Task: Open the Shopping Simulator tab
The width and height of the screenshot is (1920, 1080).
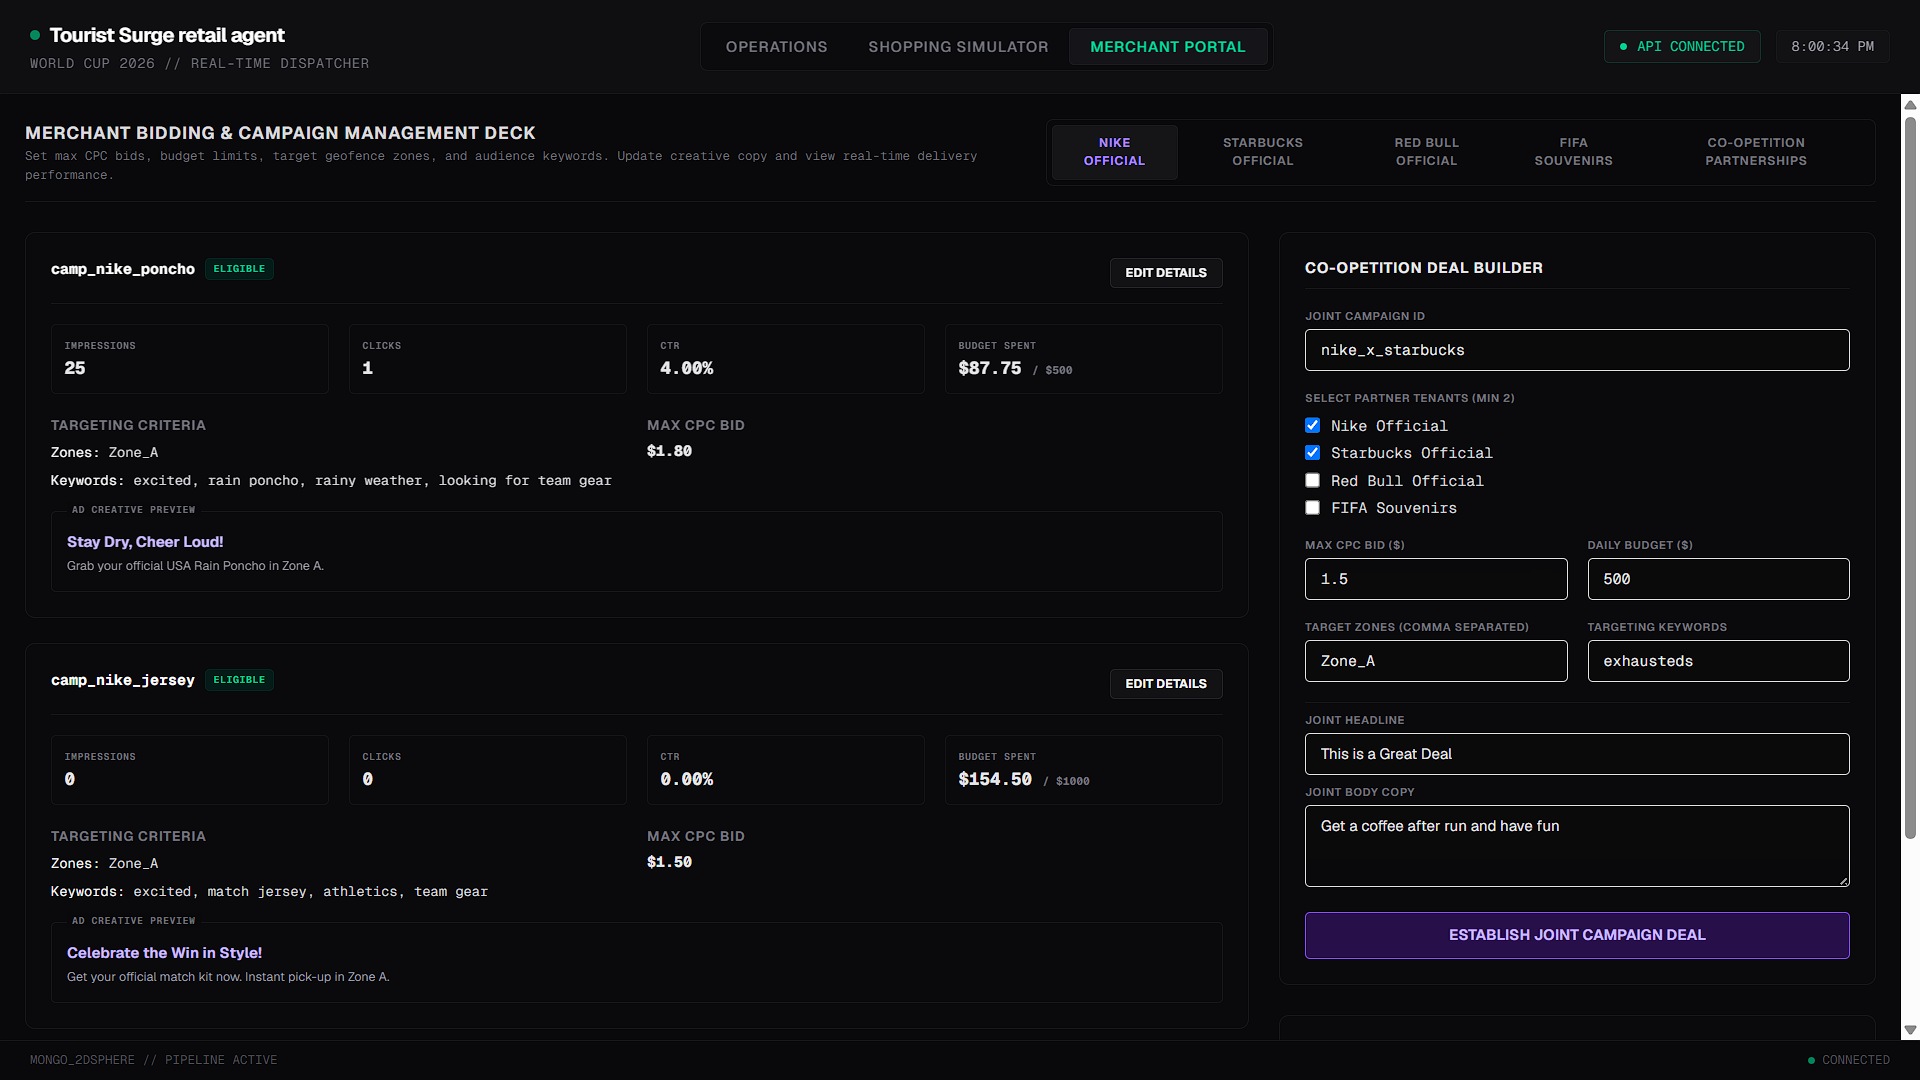Action: point(958,47)
